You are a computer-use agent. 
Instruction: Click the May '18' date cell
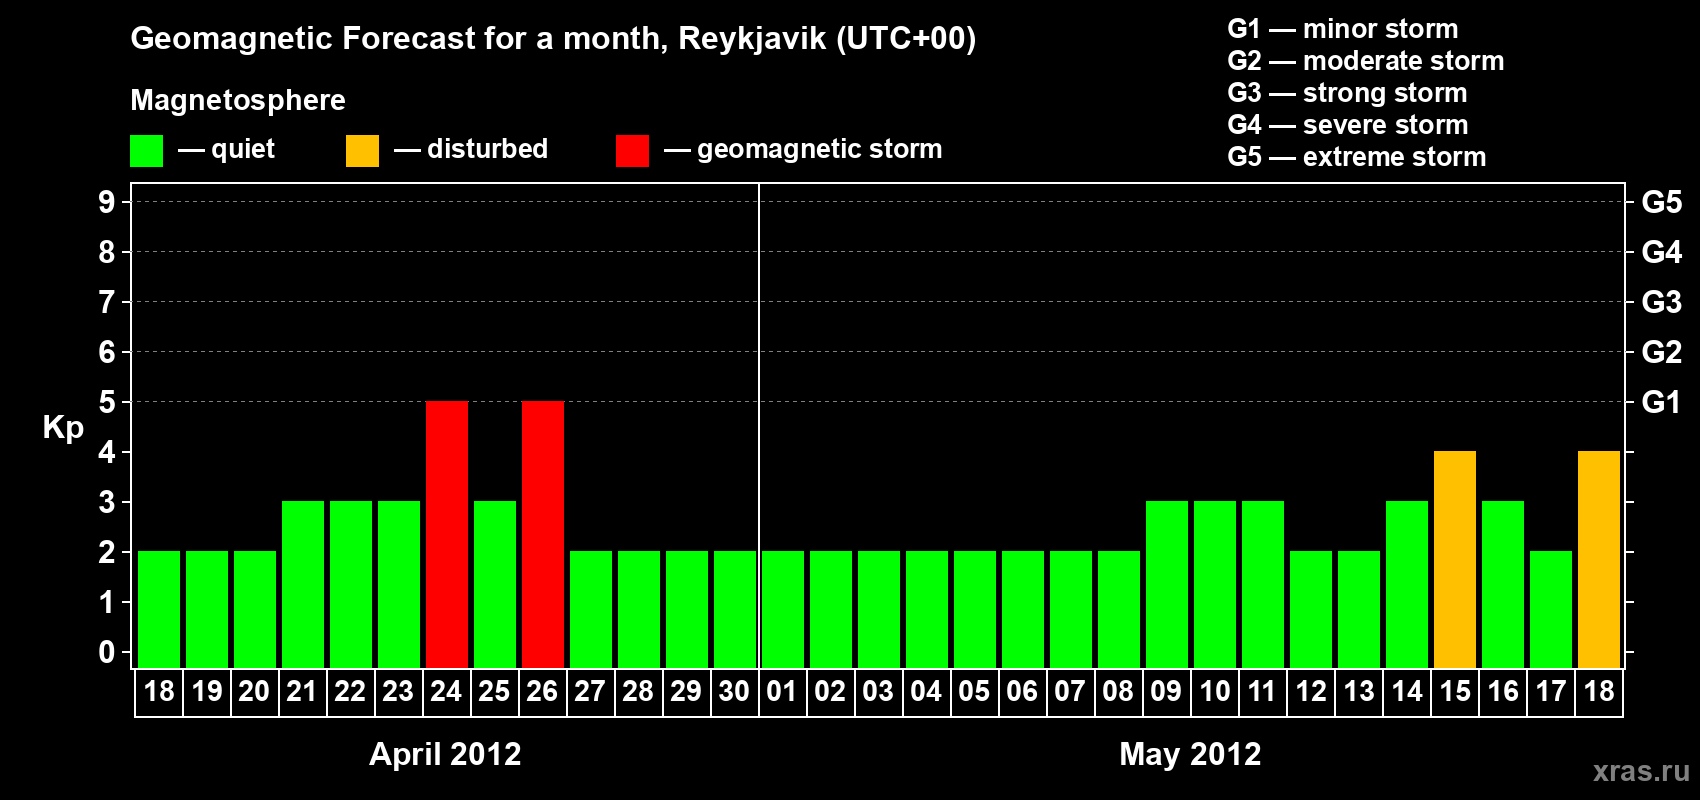coord(1599,692)
